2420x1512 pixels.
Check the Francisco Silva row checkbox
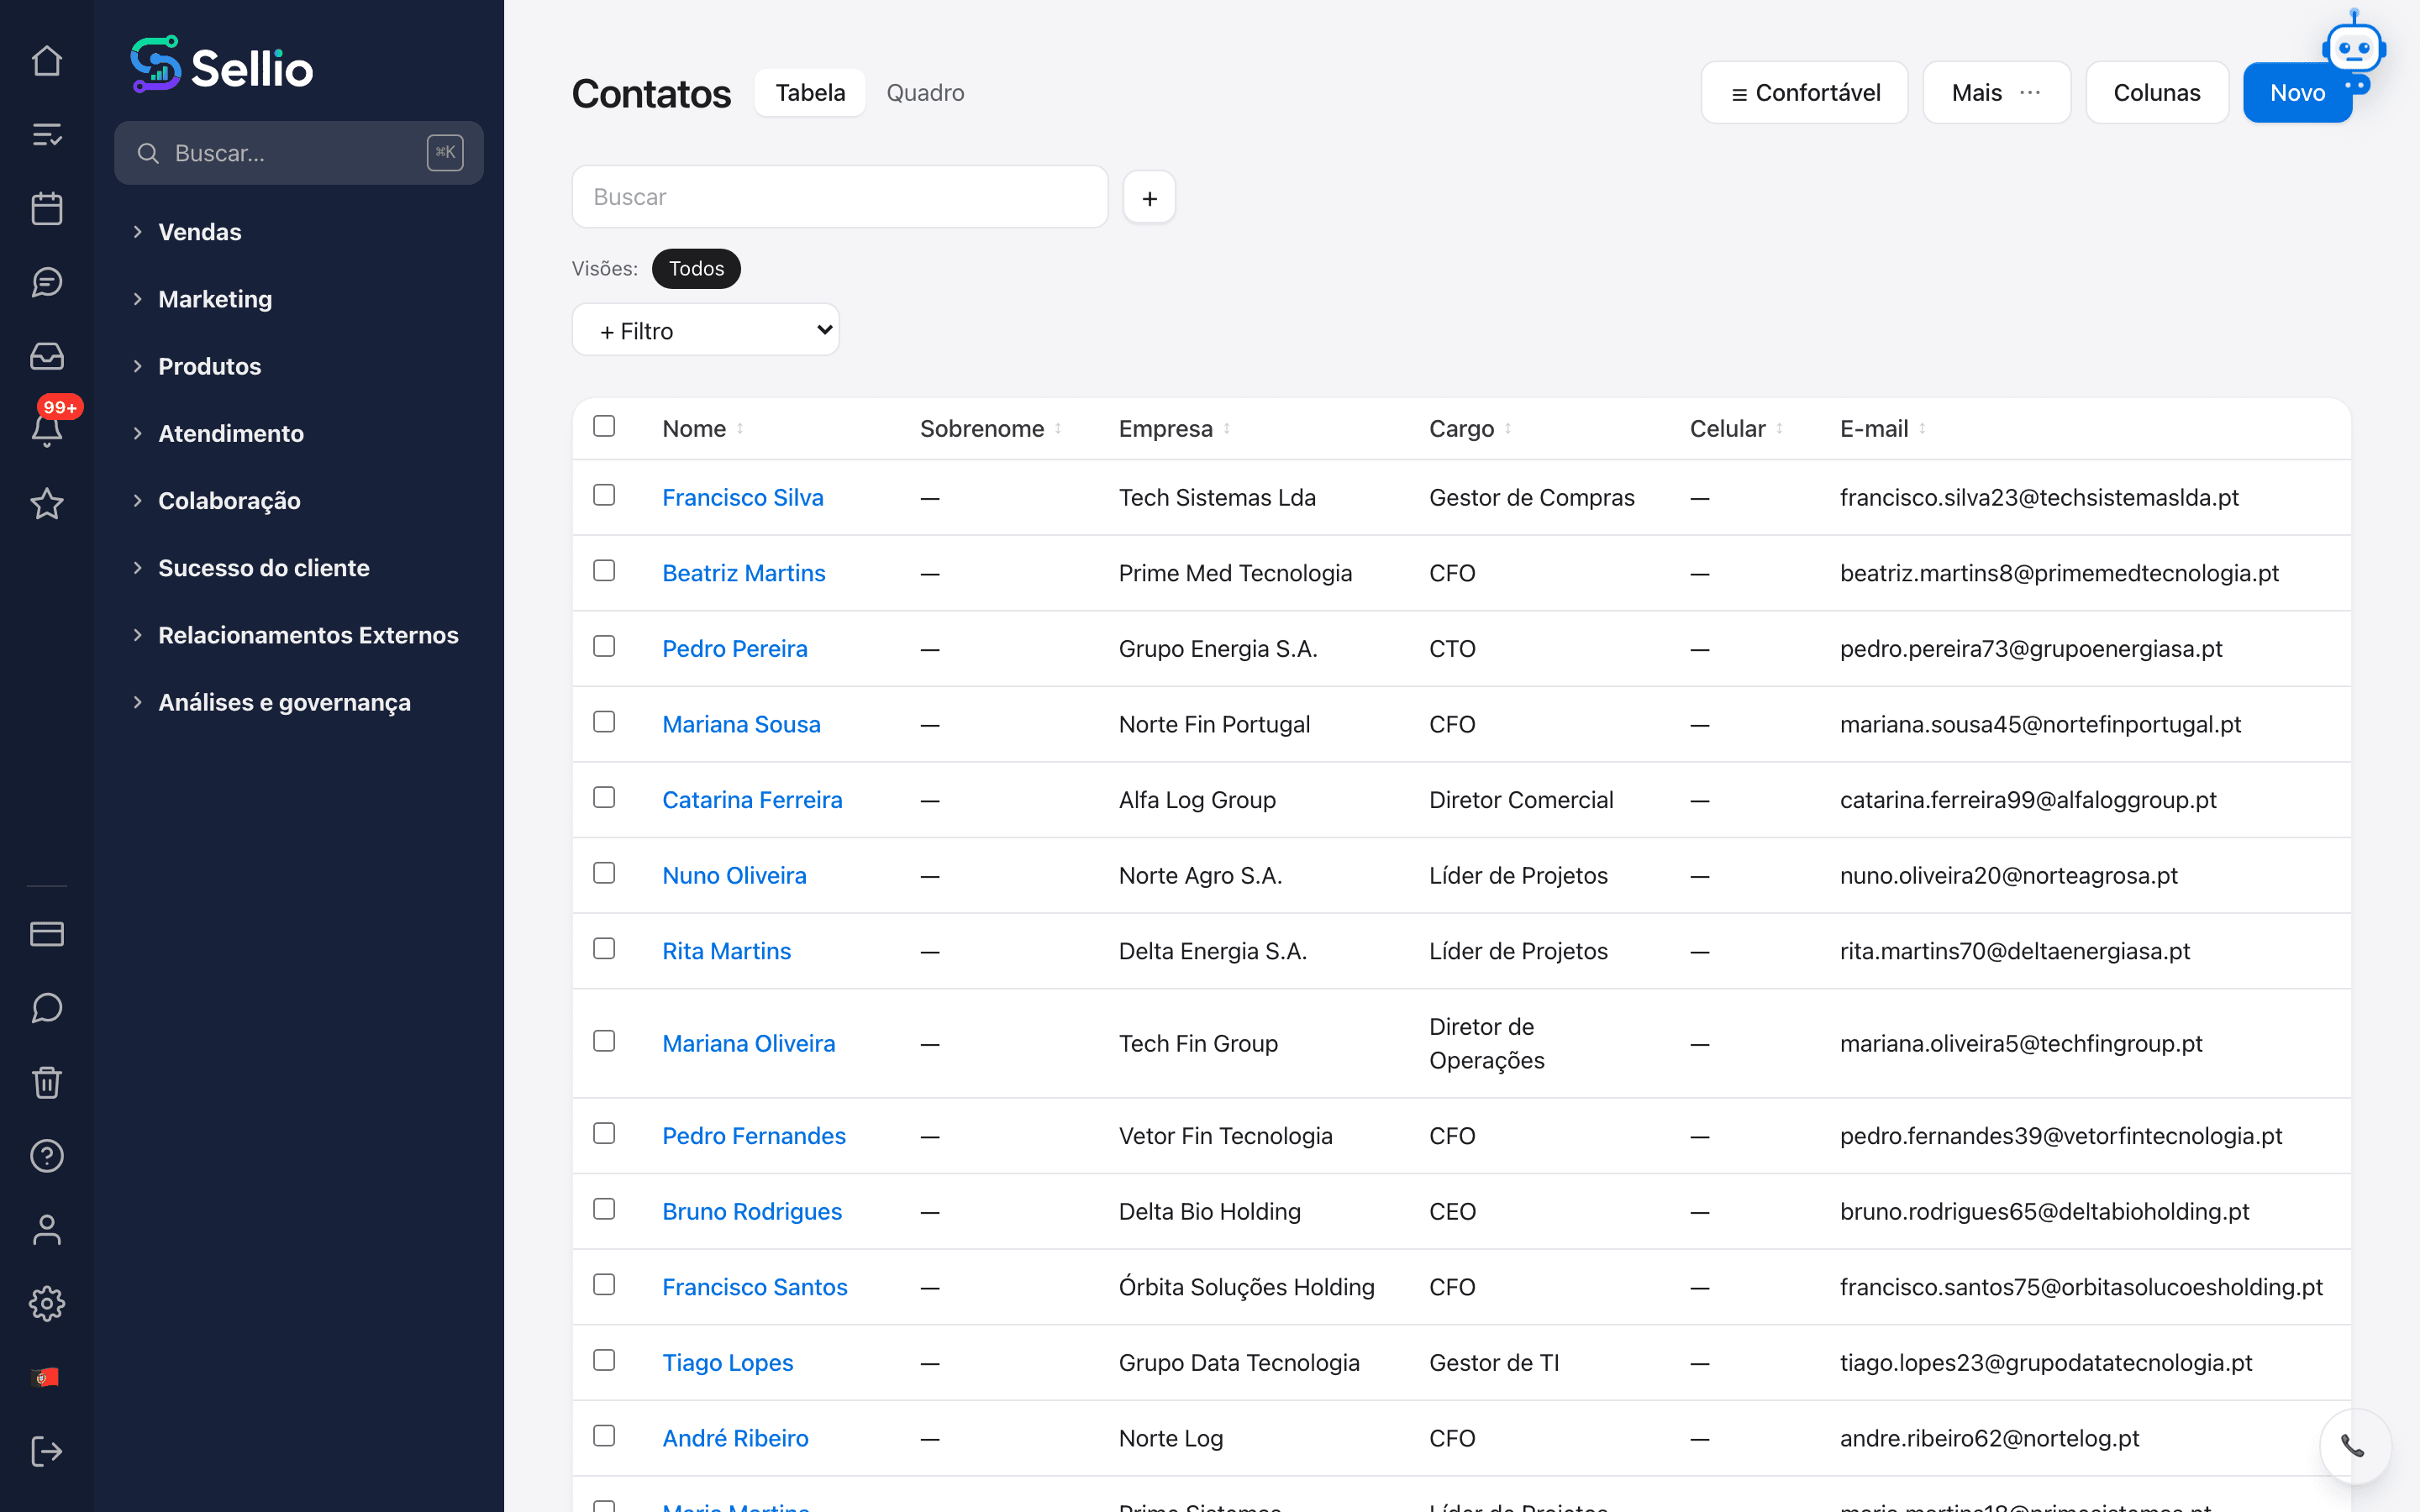[604, 496]
